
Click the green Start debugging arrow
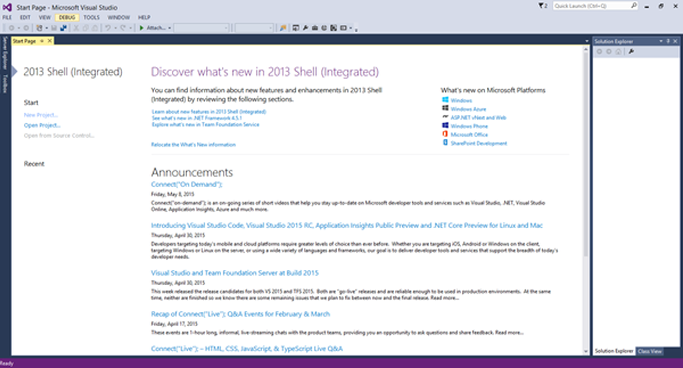click(142, 28)
